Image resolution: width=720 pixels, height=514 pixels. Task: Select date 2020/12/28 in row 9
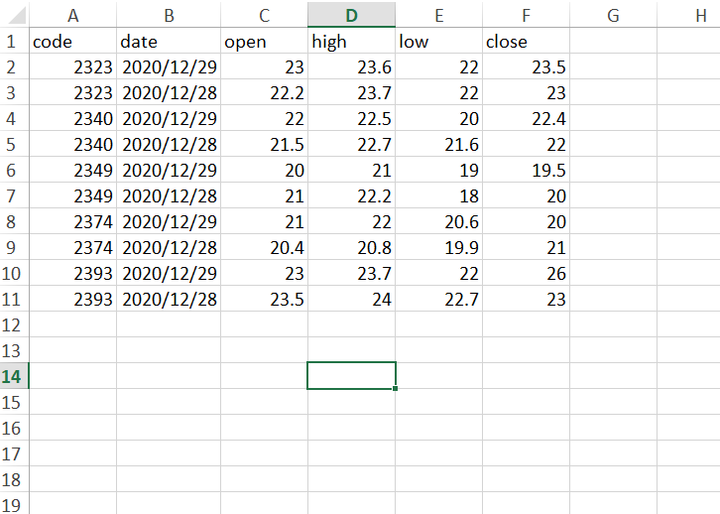click(x=169, y=247)
